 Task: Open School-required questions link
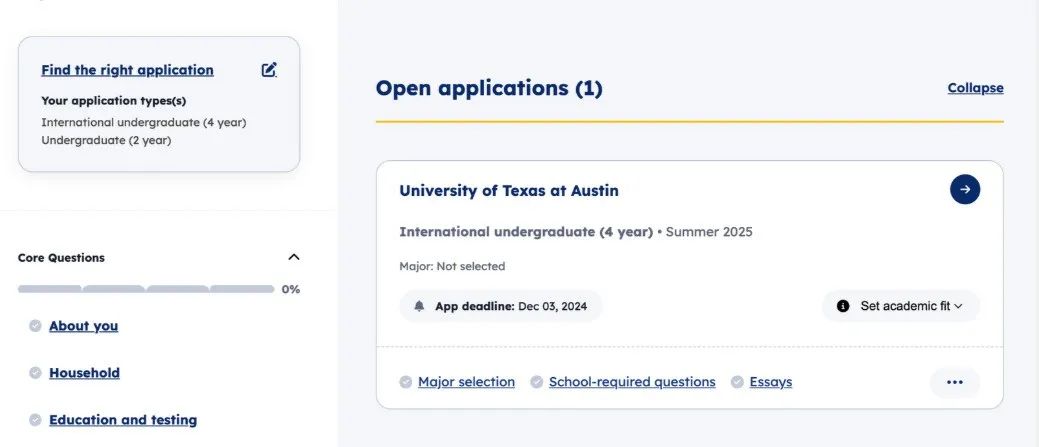[632, 382]
